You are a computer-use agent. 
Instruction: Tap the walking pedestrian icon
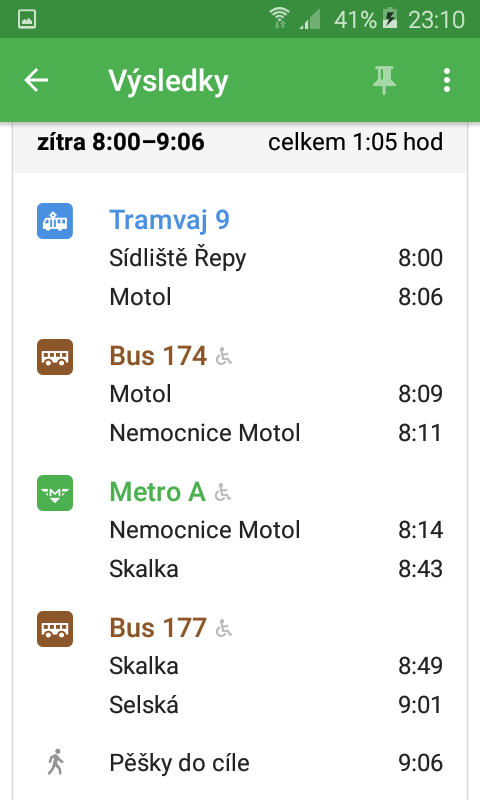coord(56,762)
